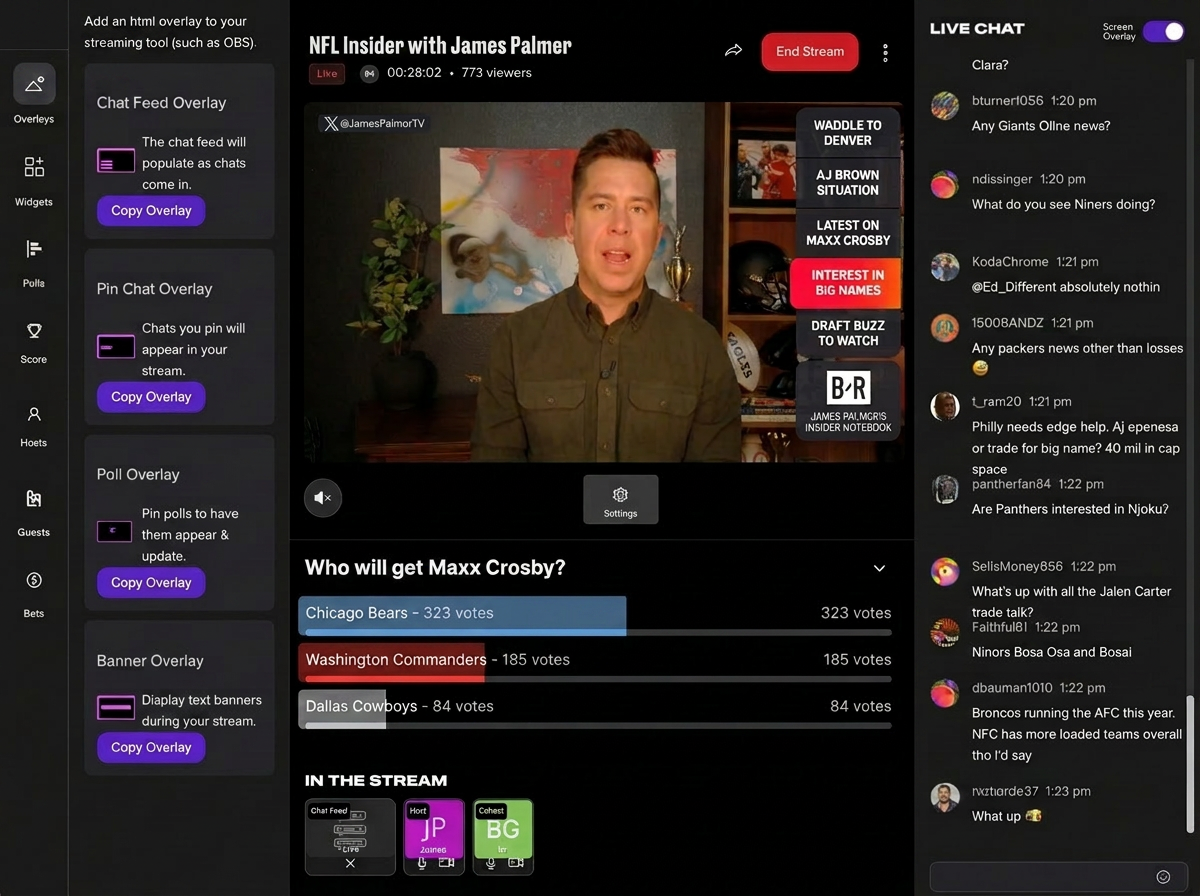
Task: Open the Widgets sidebar section
Action: (x=34, y=180)
